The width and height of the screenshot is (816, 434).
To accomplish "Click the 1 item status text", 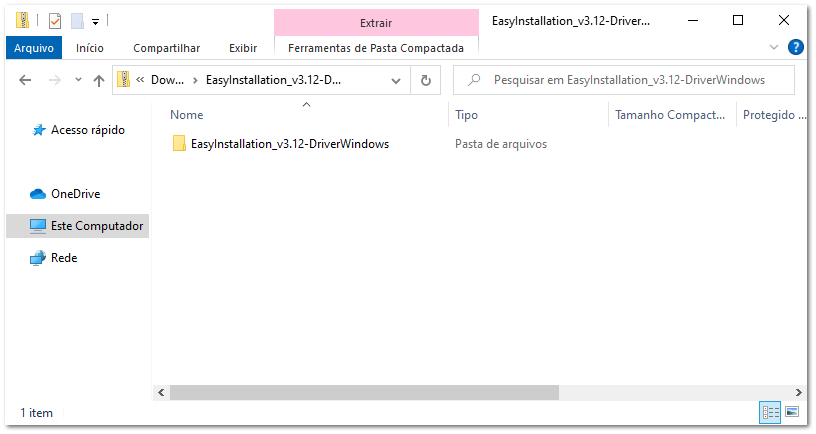I will click(x=36, y=413).
